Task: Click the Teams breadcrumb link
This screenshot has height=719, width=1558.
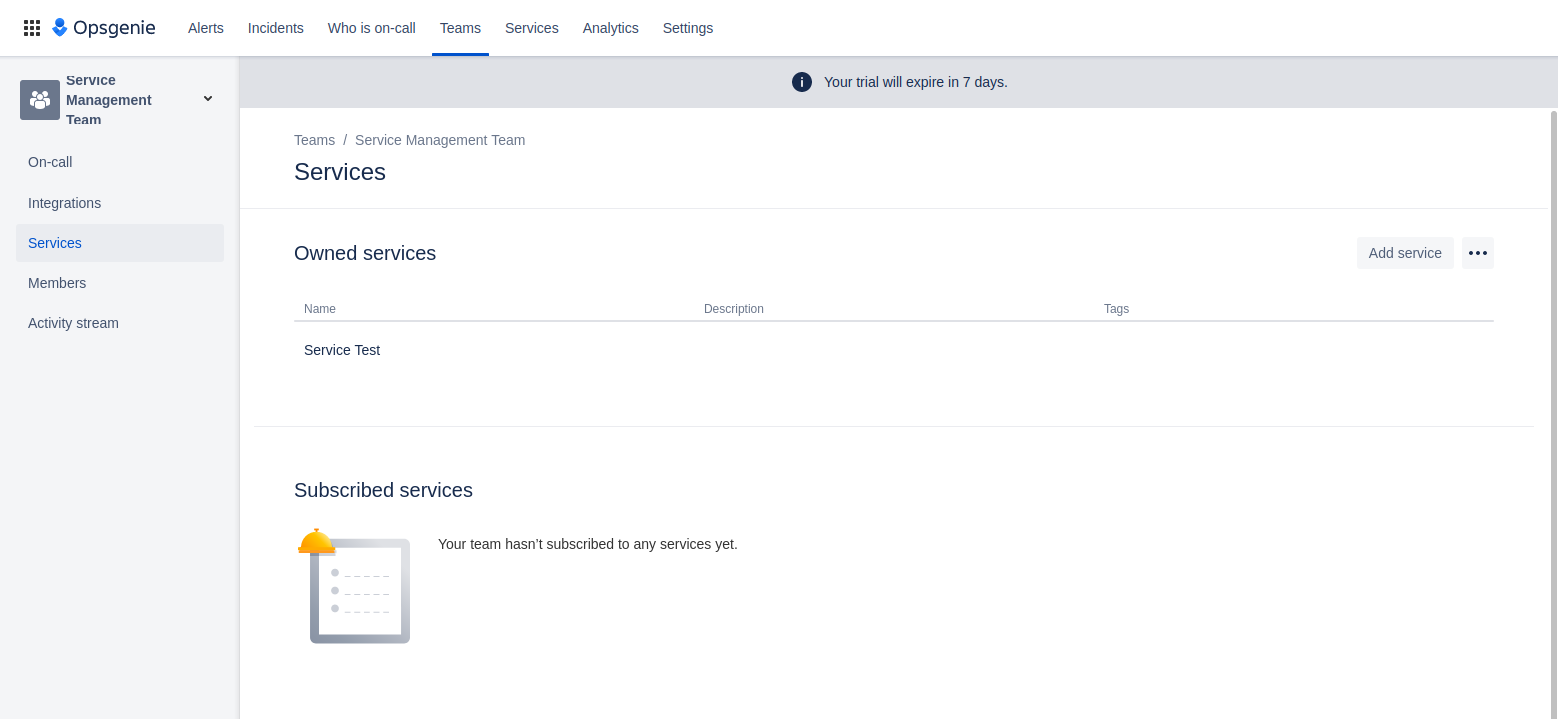Action: click(314, 140)
